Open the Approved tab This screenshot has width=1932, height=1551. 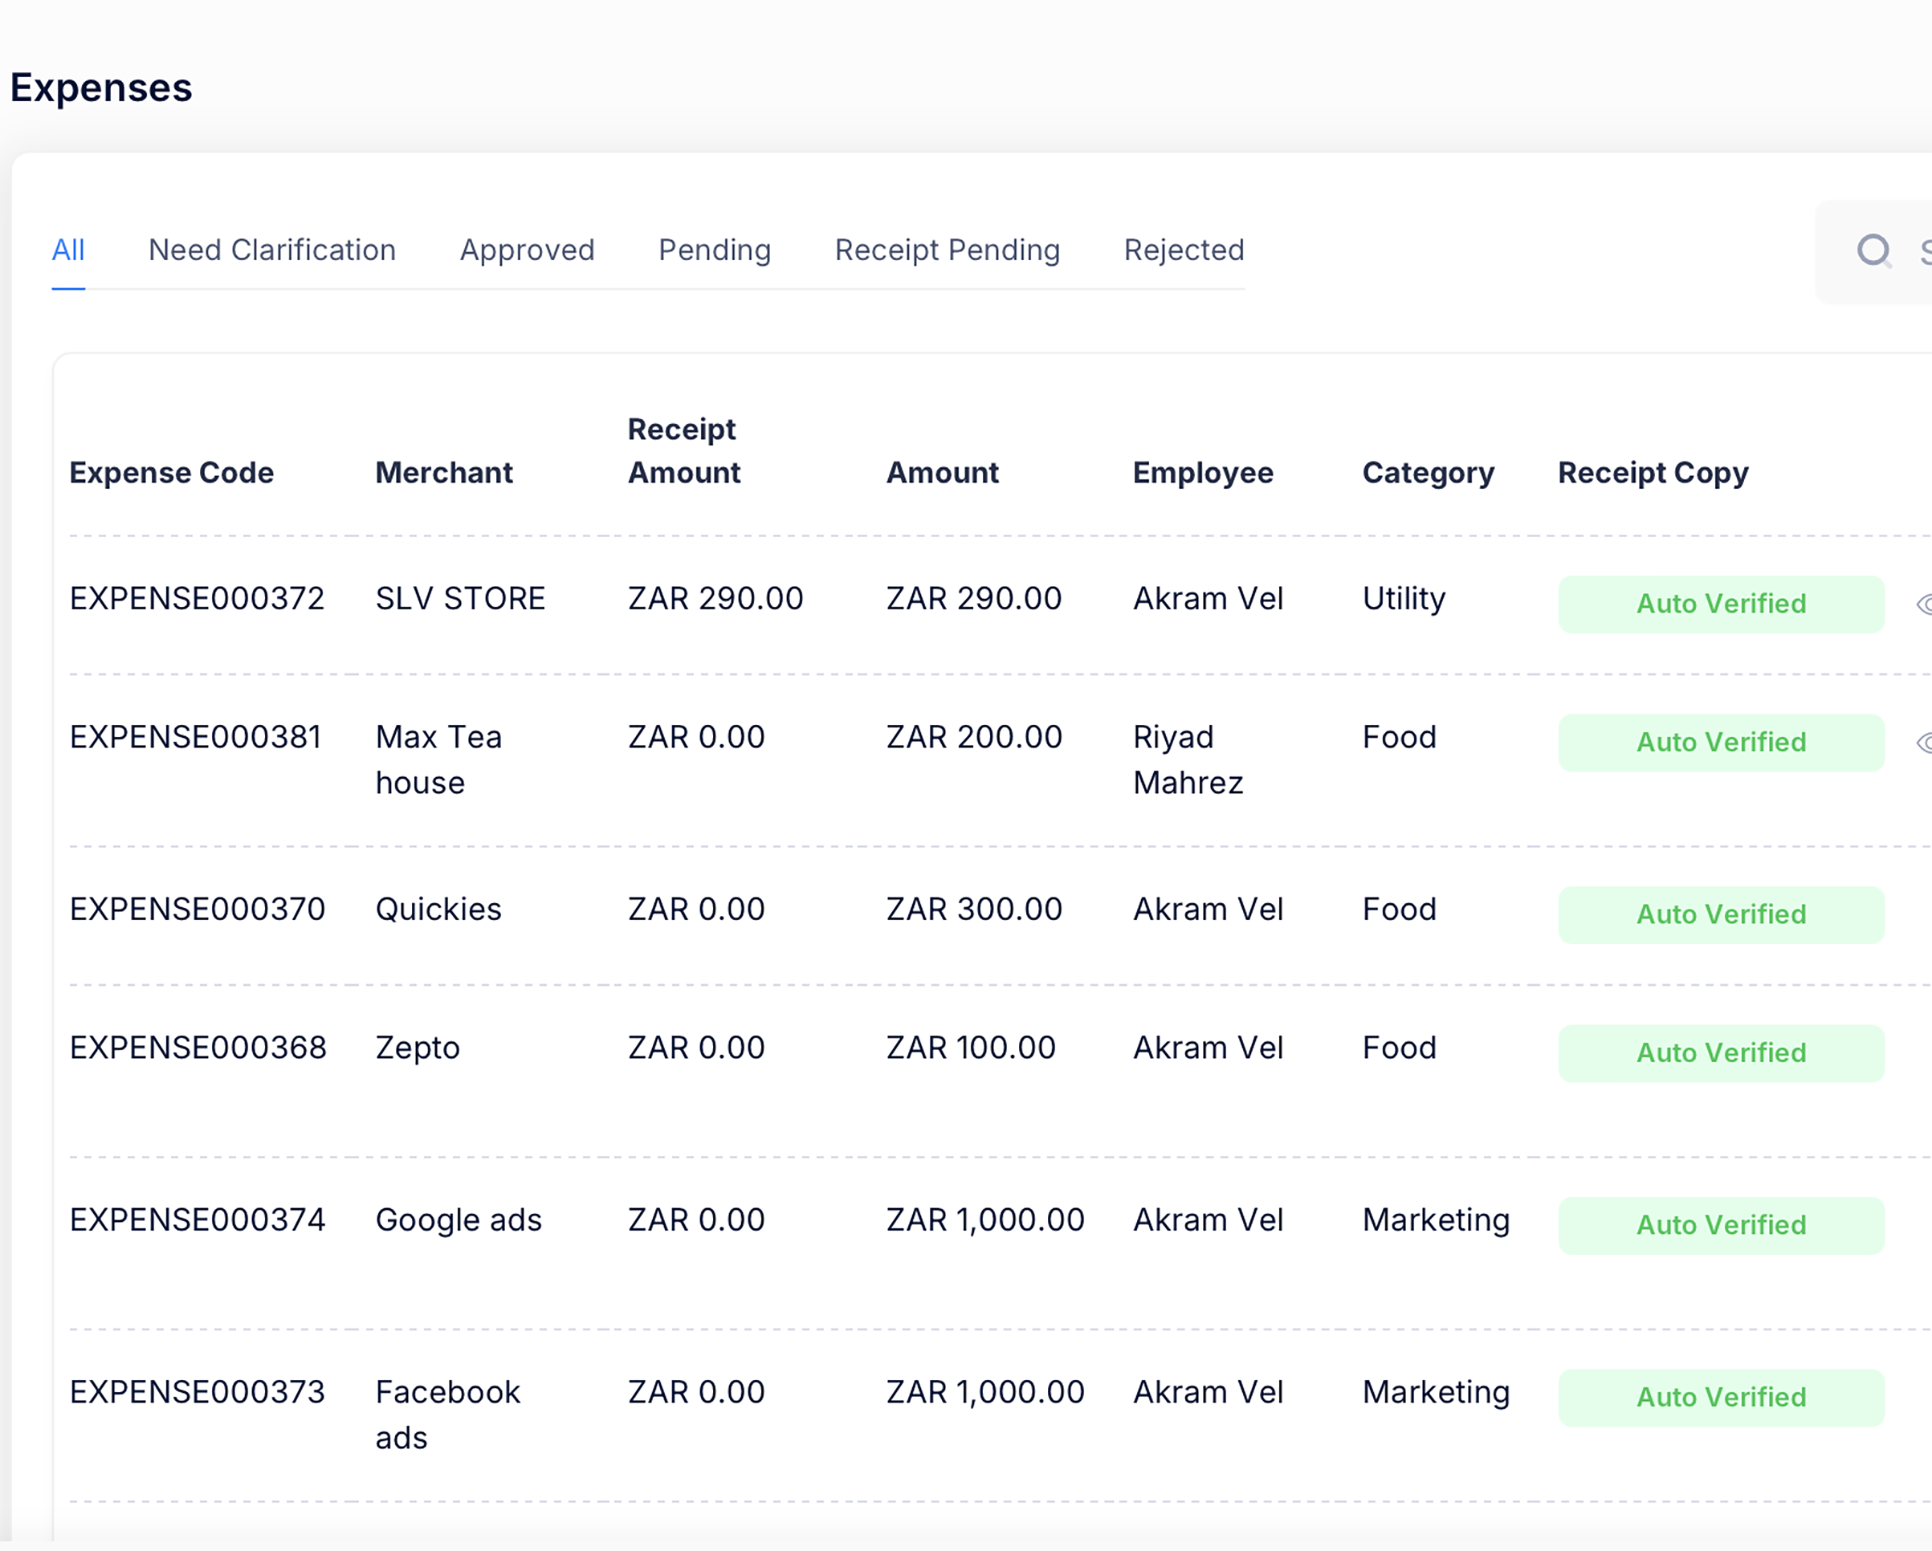click(527, 250)
